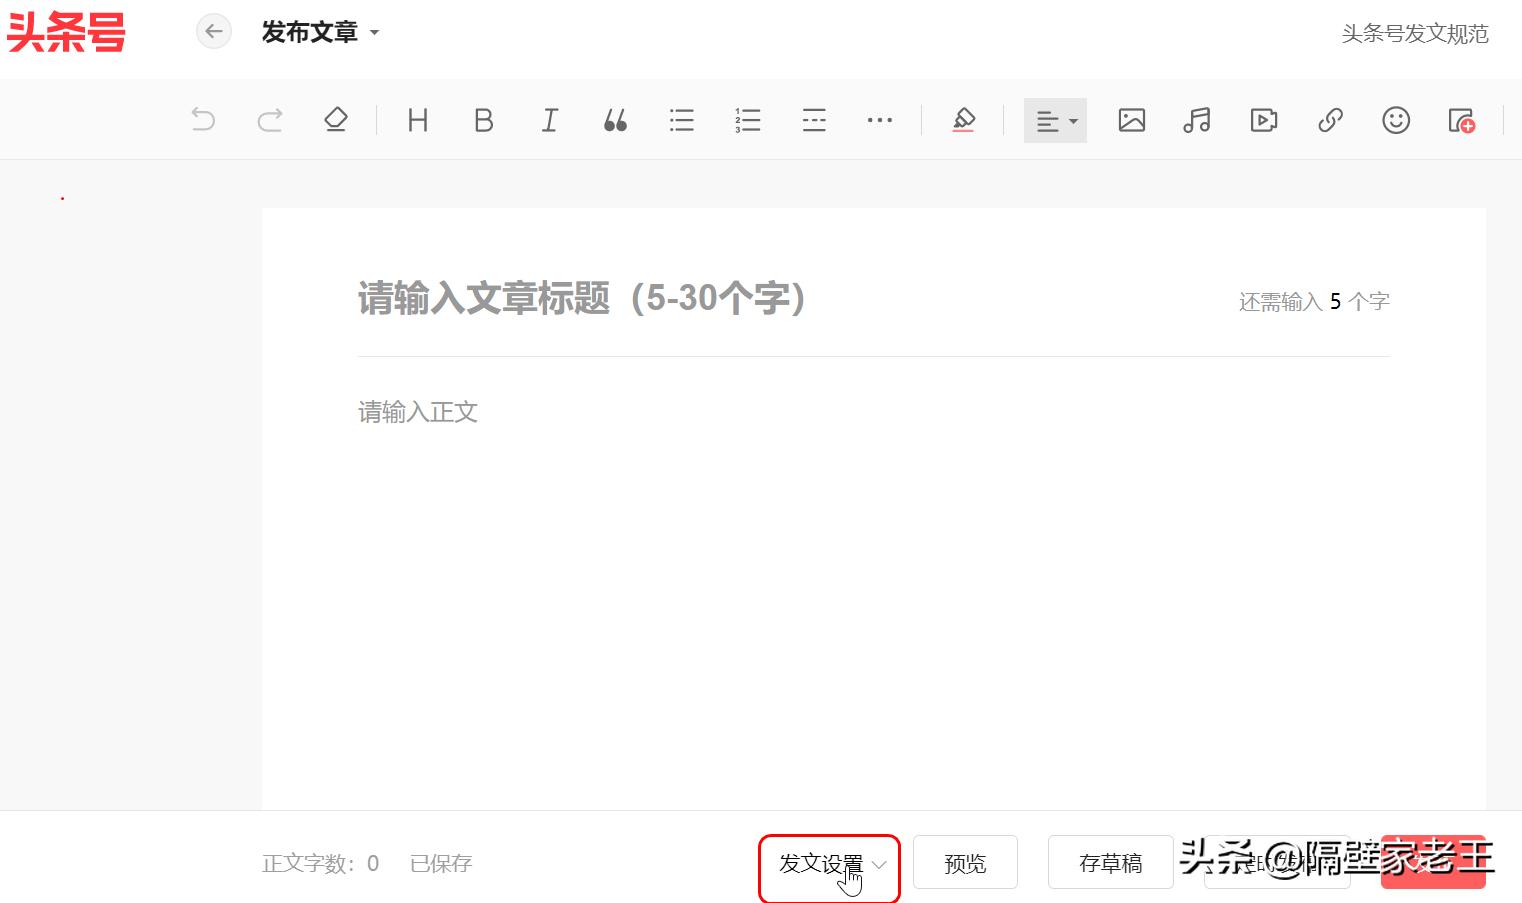Toggle italic formatting
Image resolution: width=1522 pixels, height=903 pixels.
[549, 120]
